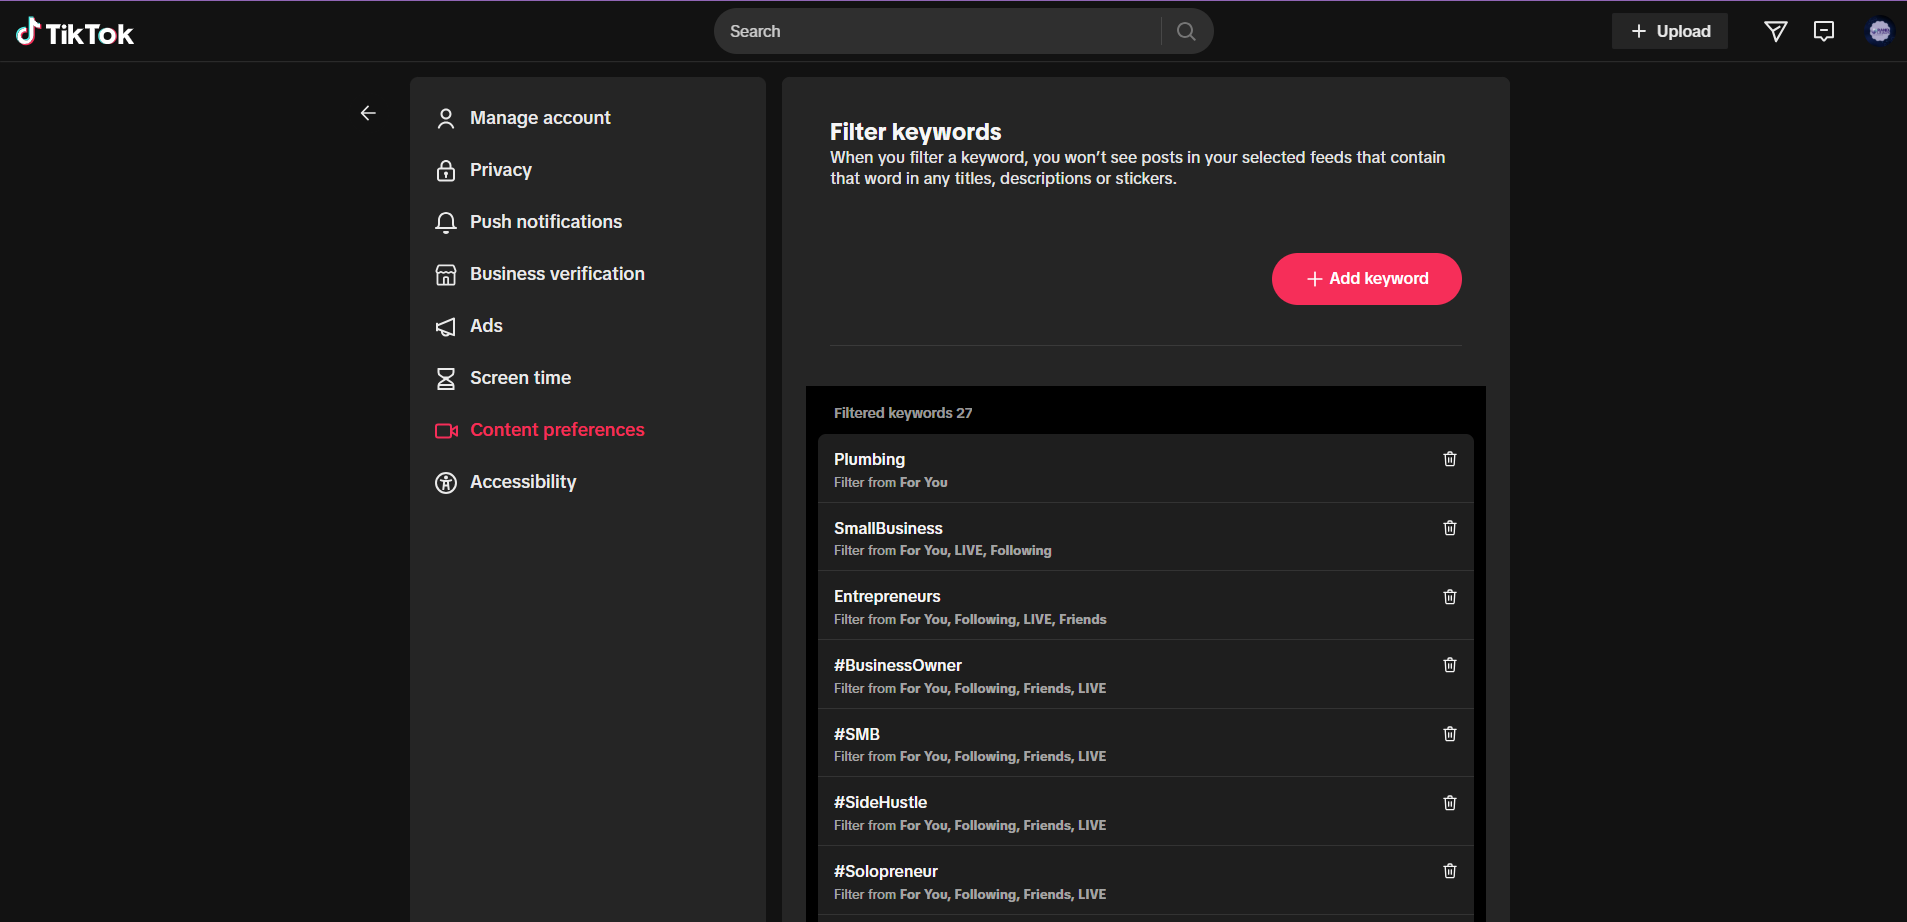Focus the Search input field
Screen dimensions: 1907x922
point(940,31)
